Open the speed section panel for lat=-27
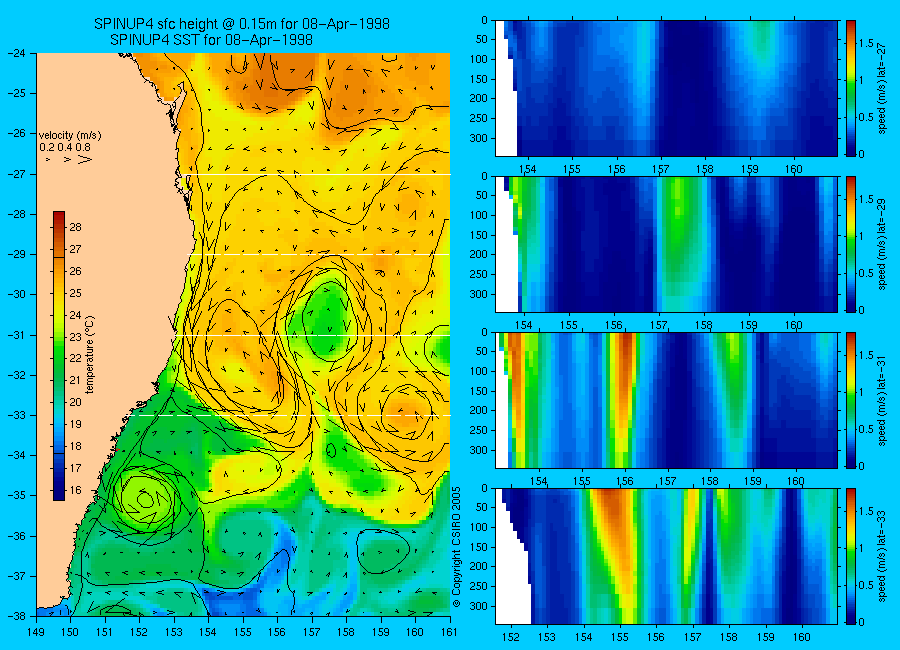 pos(666,88)
